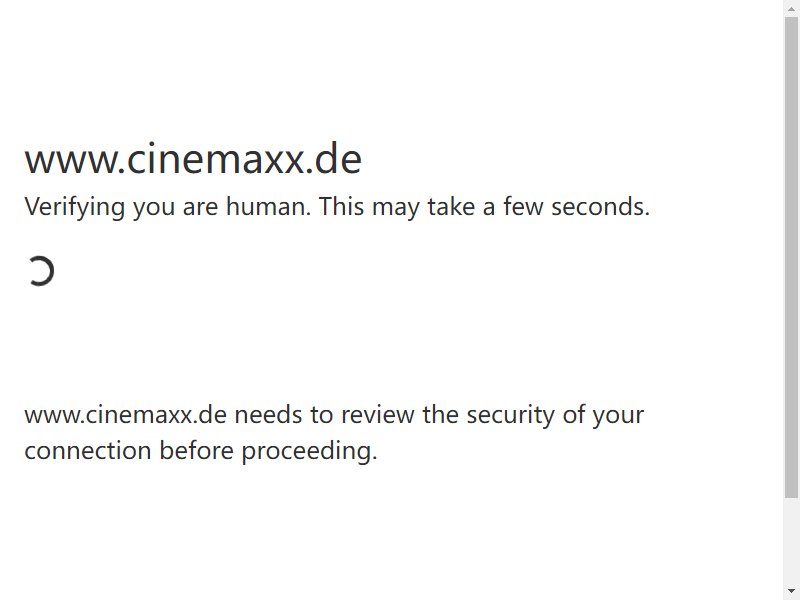
Task: Click the word 'take' in the subtitle
Action: pyautogui.click(x=451, y=207)
